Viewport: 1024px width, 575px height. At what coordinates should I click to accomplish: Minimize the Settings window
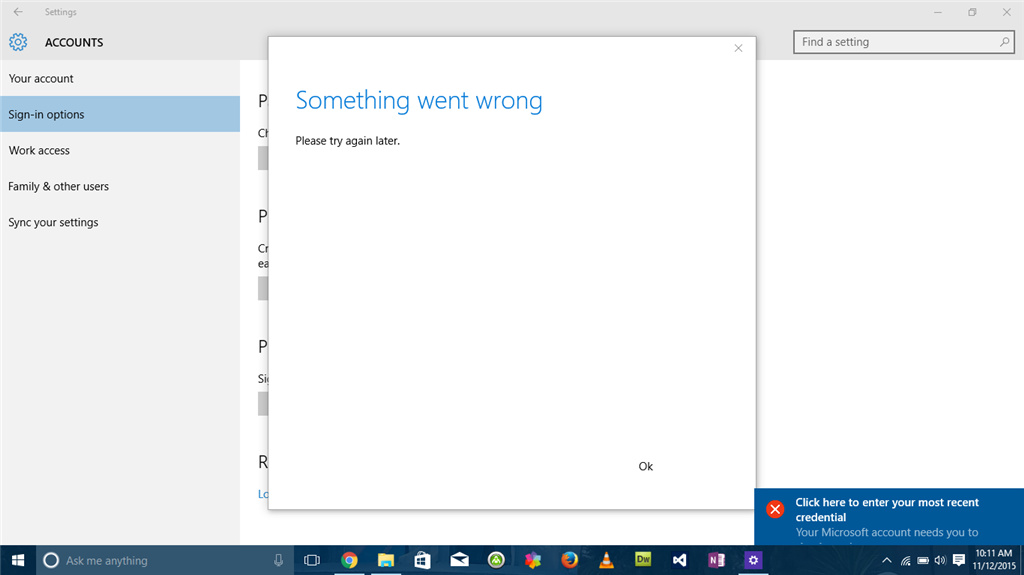938,12
